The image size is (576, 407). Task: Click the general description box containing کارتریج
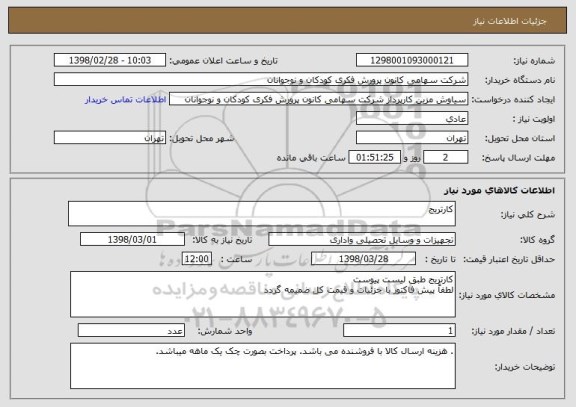tap(262, 214)
